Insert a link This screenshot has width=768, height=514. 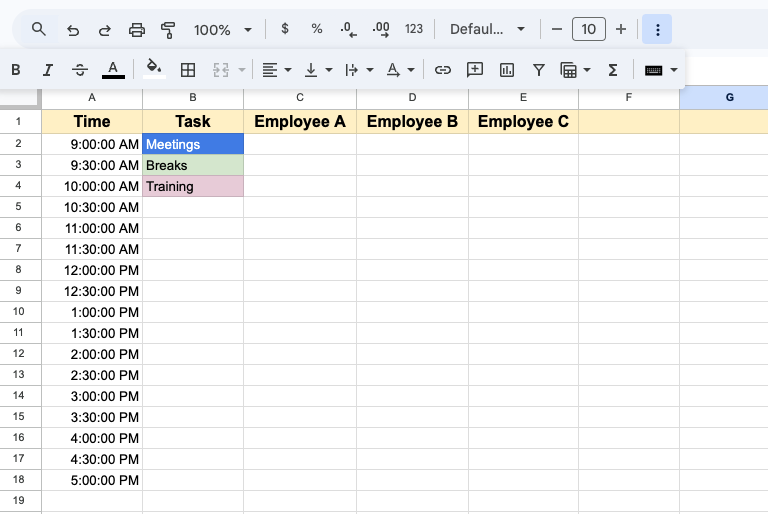[x=443, y=70]
